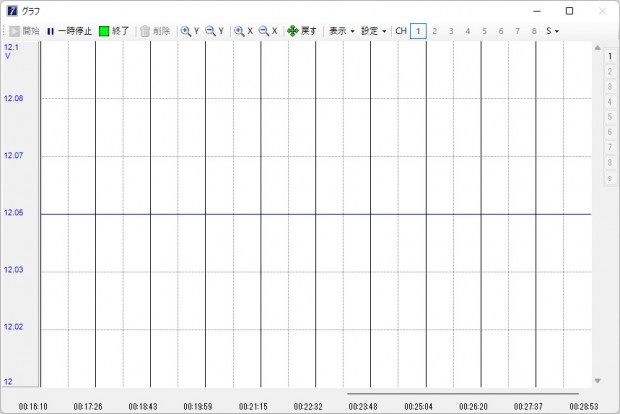
Task: Select channel 4 in right side panel
Action: (x=608, y=102)
